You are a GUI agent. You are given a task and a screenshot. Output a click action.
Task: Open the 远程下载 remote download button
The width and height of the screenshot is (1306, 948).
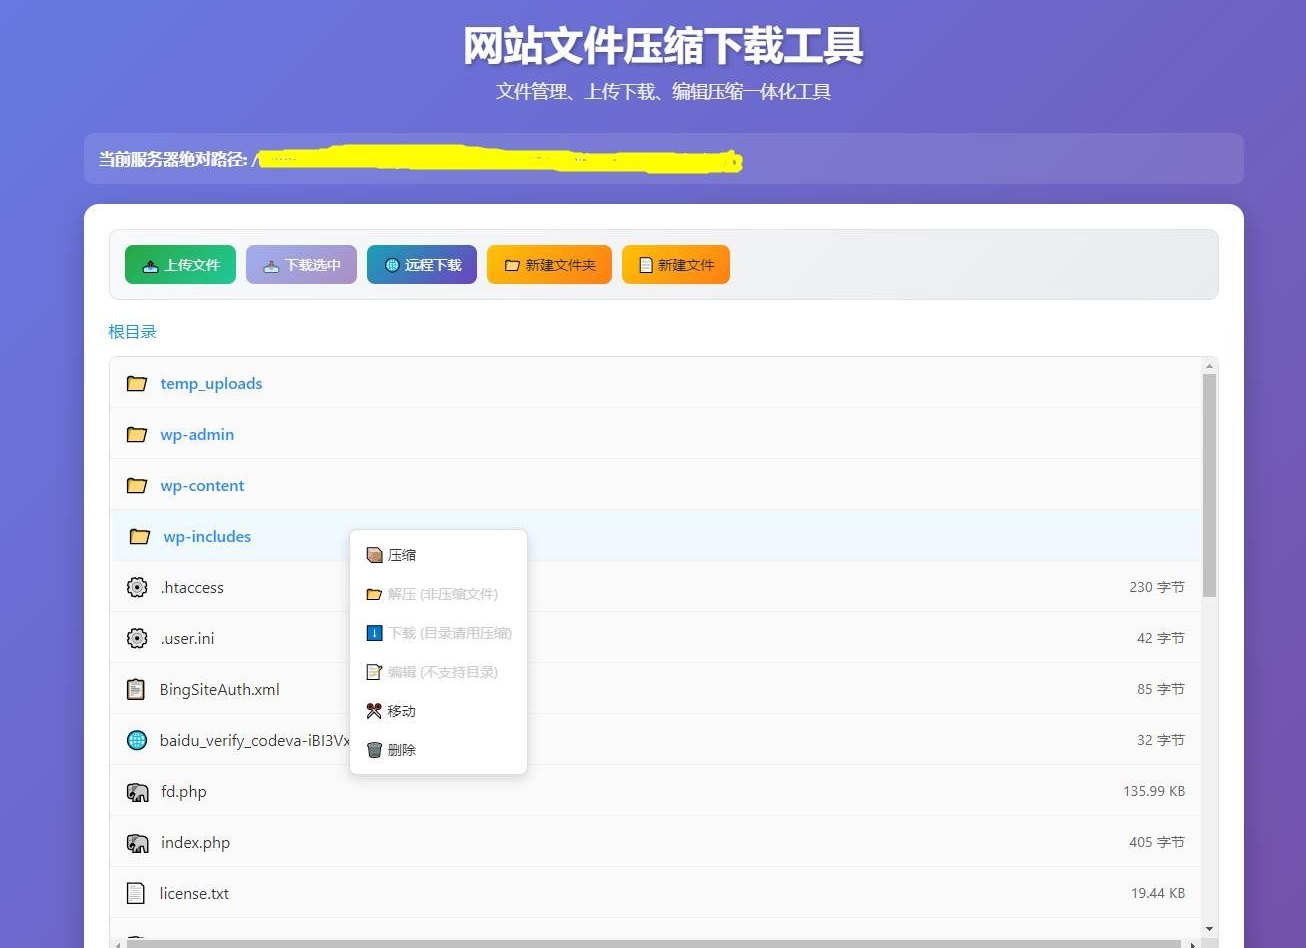[422, 265]
